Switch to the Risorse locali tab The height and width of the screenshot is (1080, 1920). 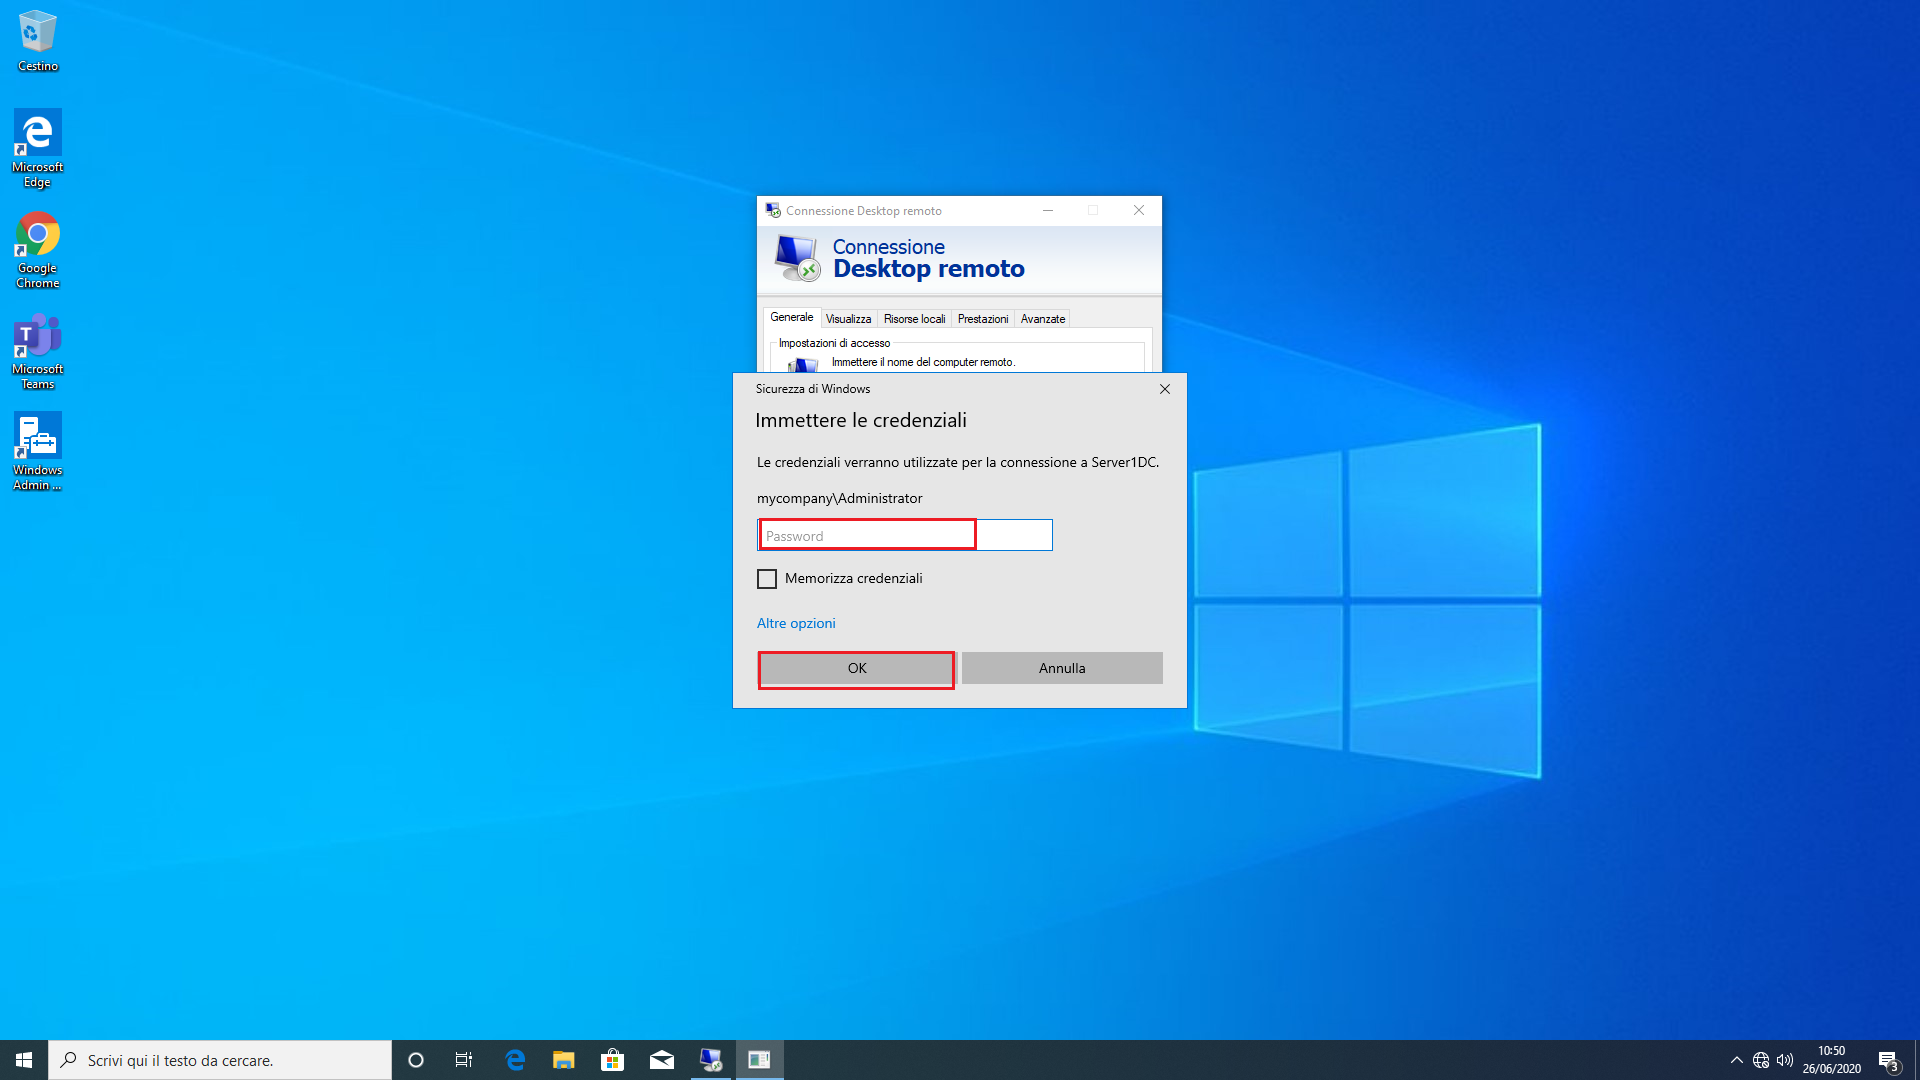914,319
